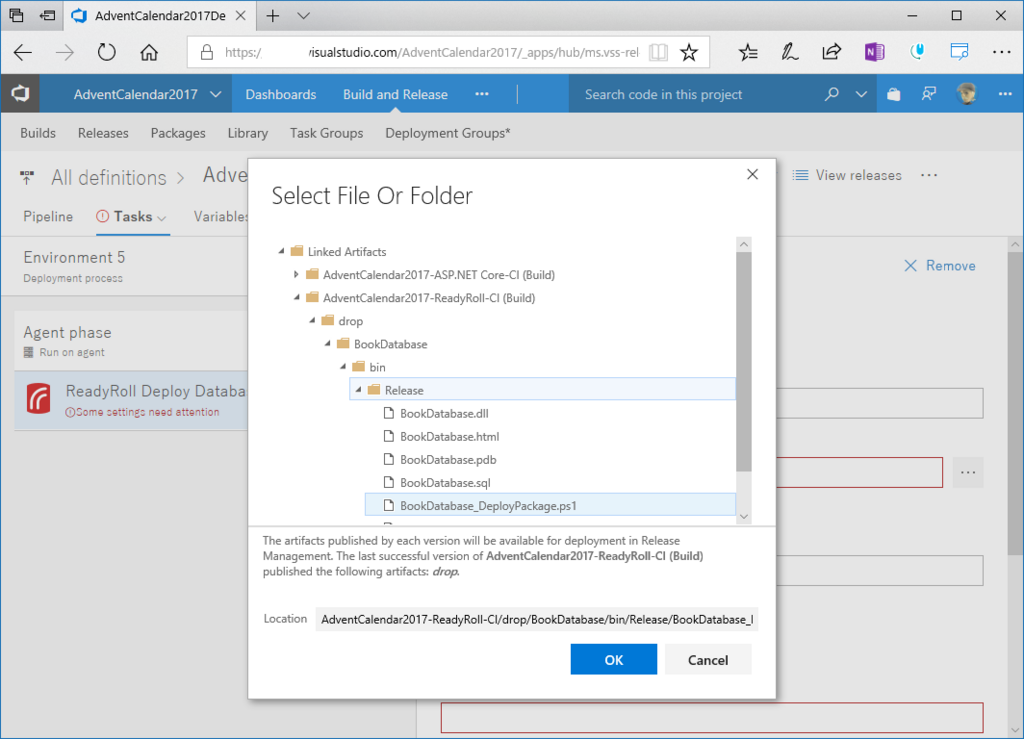The image size is (1024, 739).
Task: Open the AdventCalendar2017 project dropdown
Action: click(216, 95)
